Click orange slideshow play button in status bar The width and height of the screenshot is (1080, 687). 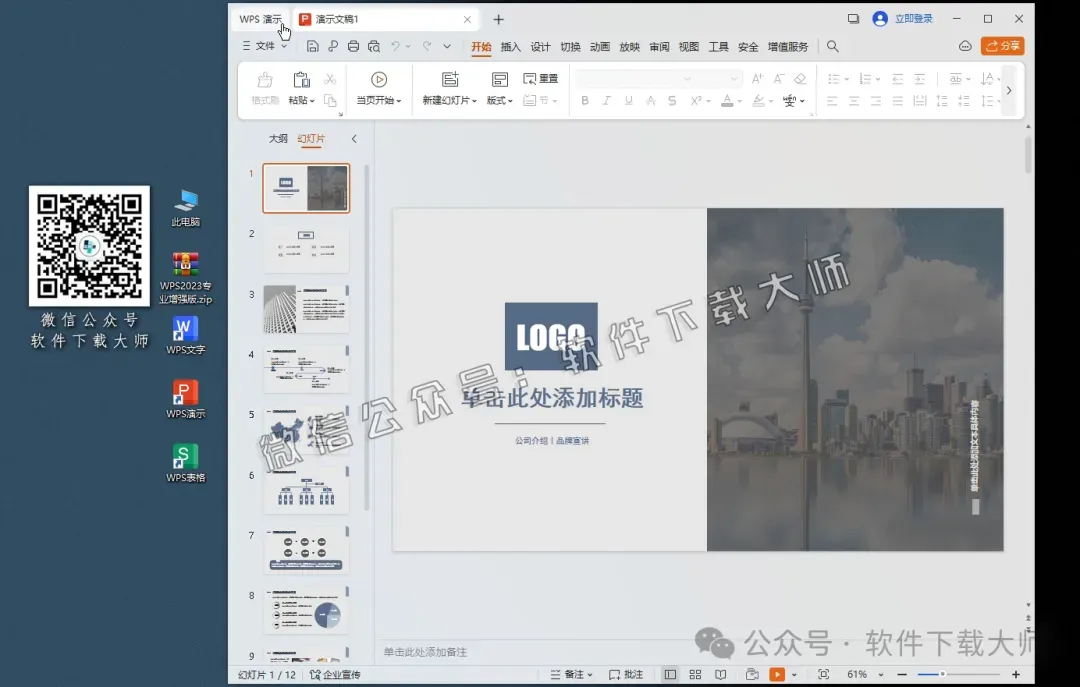[x=777, y=675]
